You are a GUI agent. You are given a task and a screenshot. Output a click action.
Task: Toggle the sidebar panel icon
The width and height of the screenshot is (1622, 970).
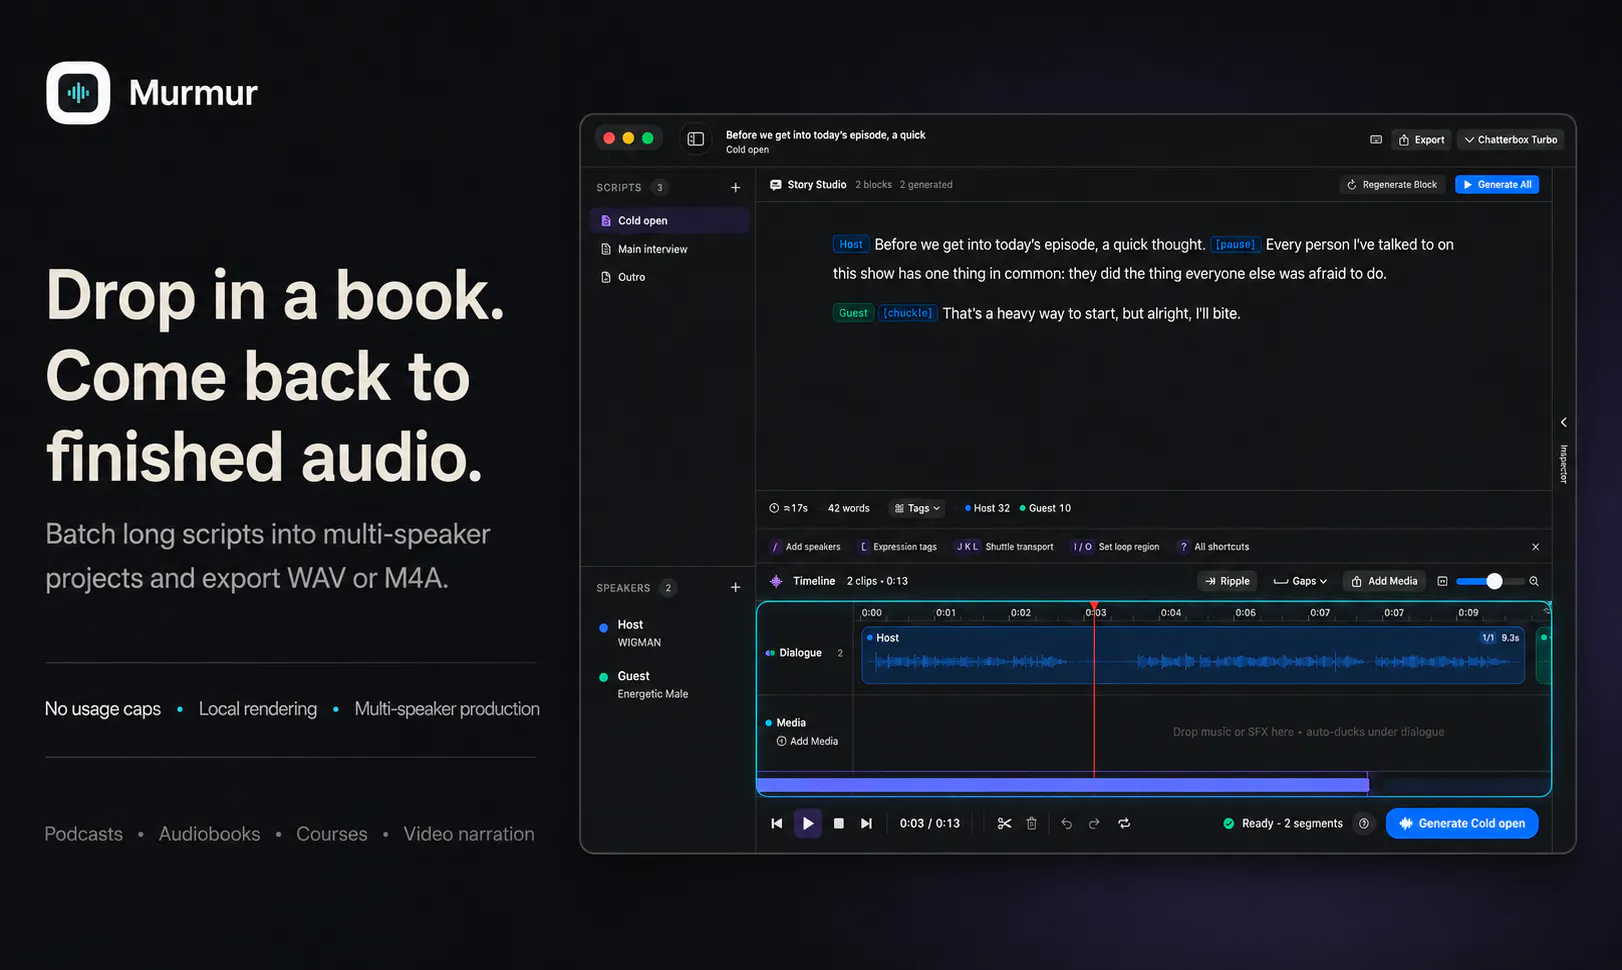point(696,139)
